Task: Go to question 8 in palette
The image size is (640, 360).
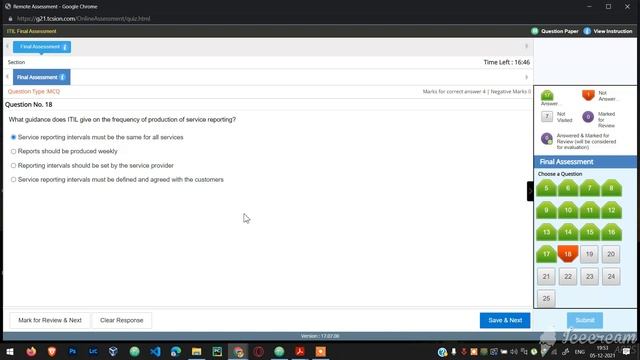Action: pyautogui.click(x=611, y=188)
